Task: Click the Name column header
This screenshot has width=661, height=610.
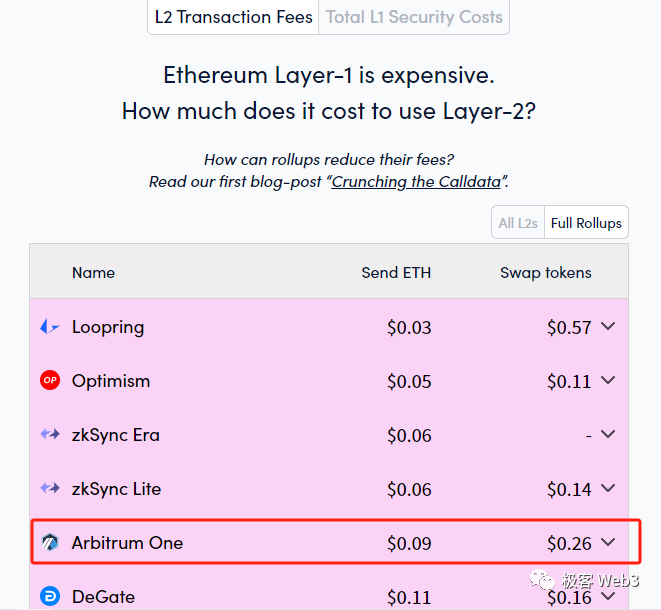Action: click(x=93, y=272)
